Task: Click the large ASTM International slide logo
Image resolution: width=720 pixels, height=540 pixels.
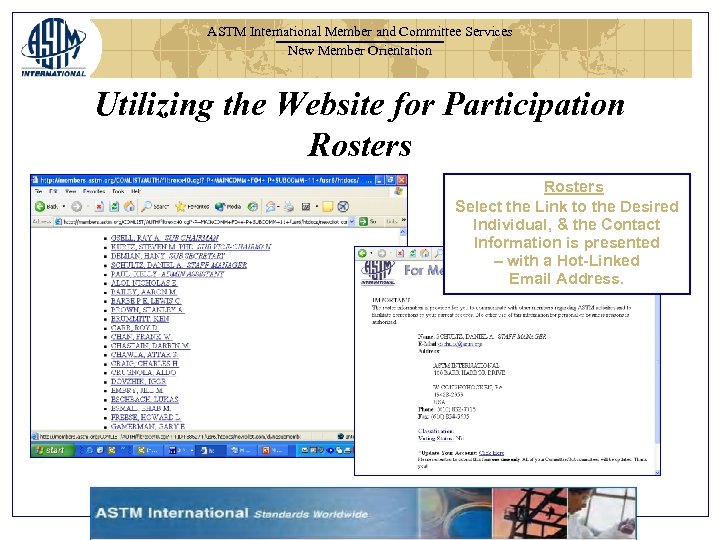Action: tap(53, 47)
